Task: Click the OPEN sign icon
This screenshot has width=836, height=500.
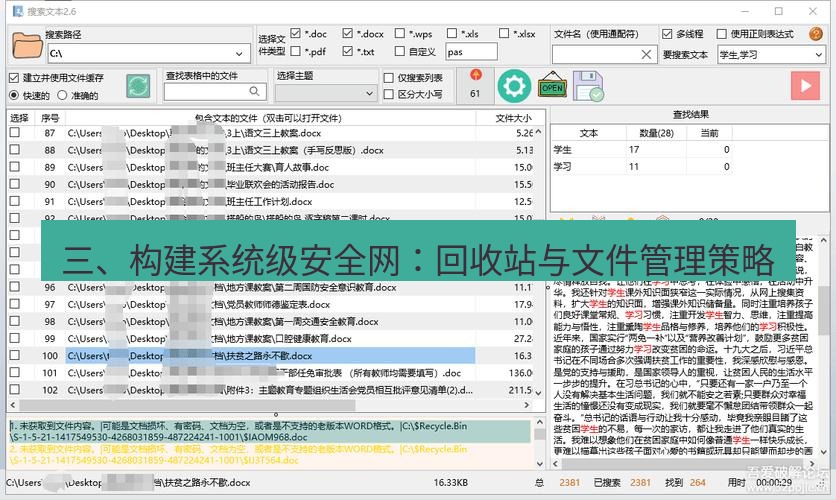Action: point(552,85)
